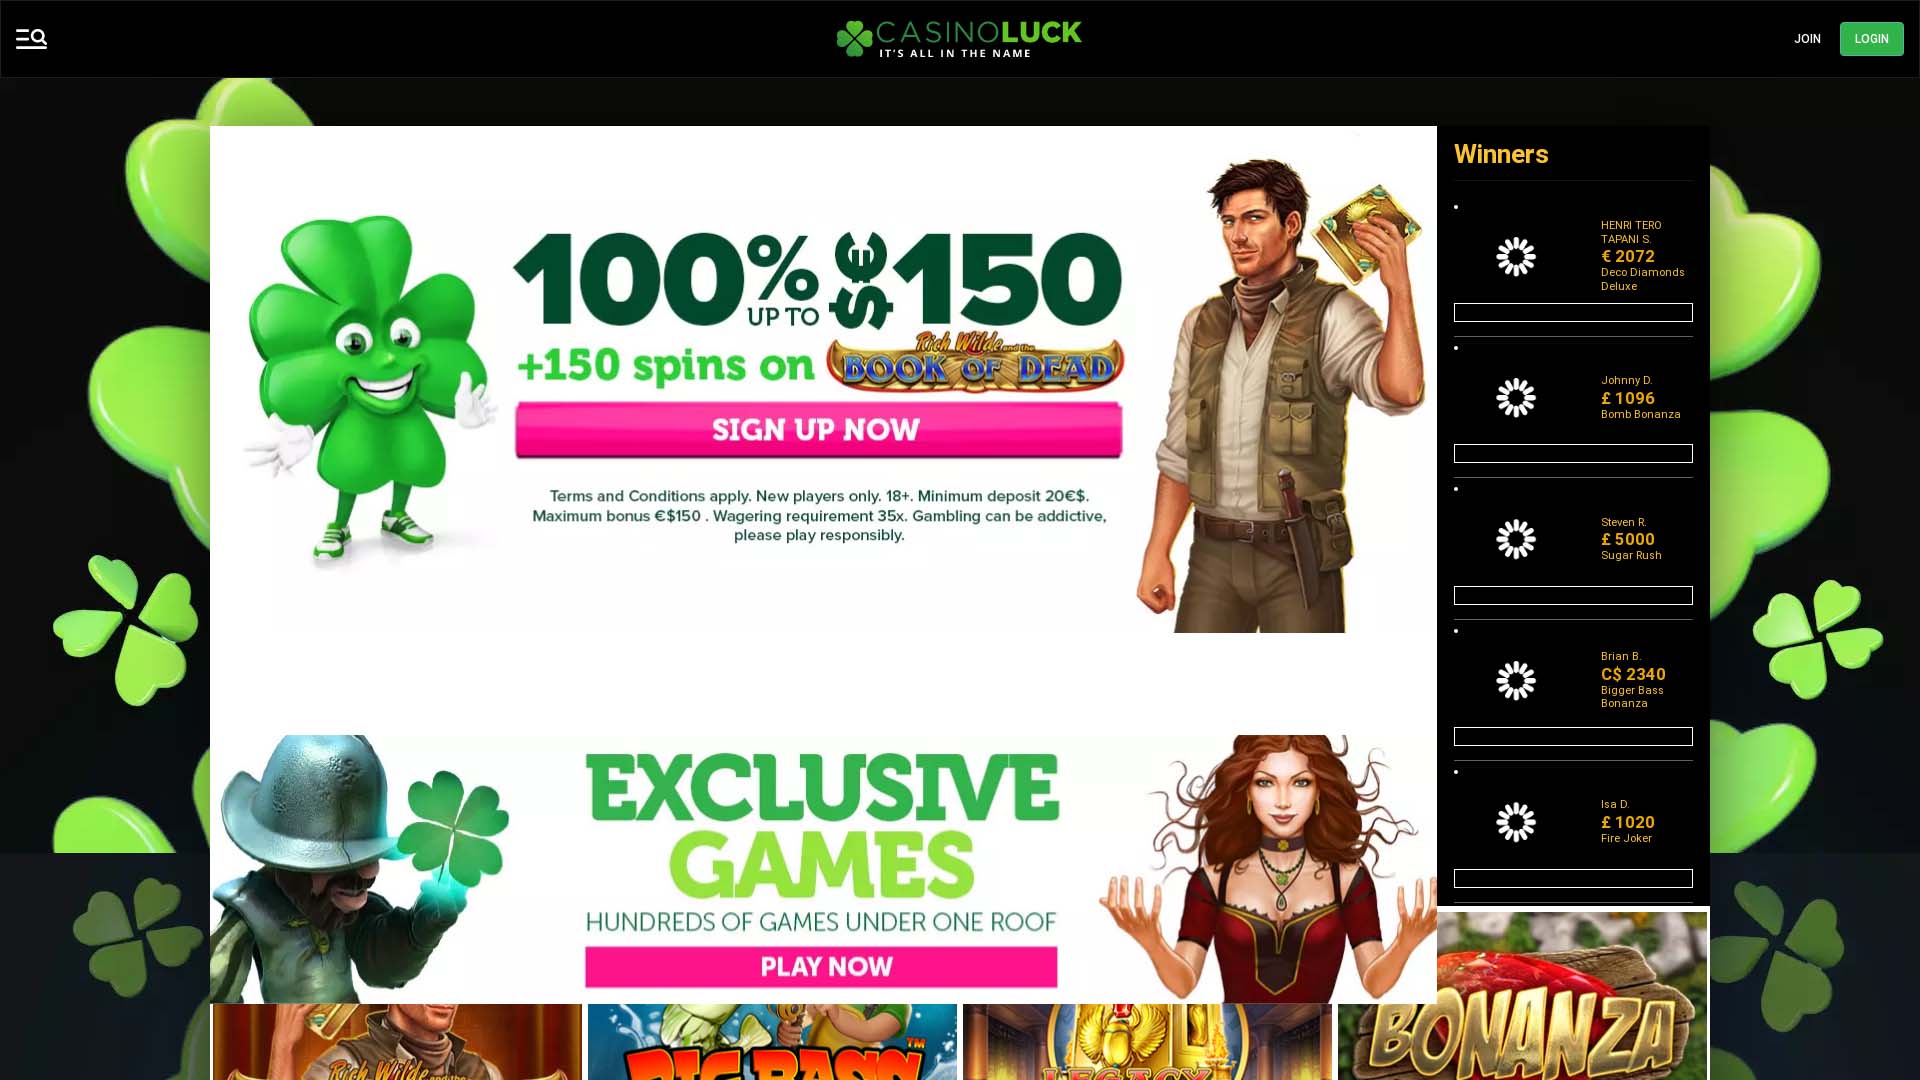The image size is (1920, 1080).
Task: Click the pink PLAY NOW button
Action: [x=821, y=967]
